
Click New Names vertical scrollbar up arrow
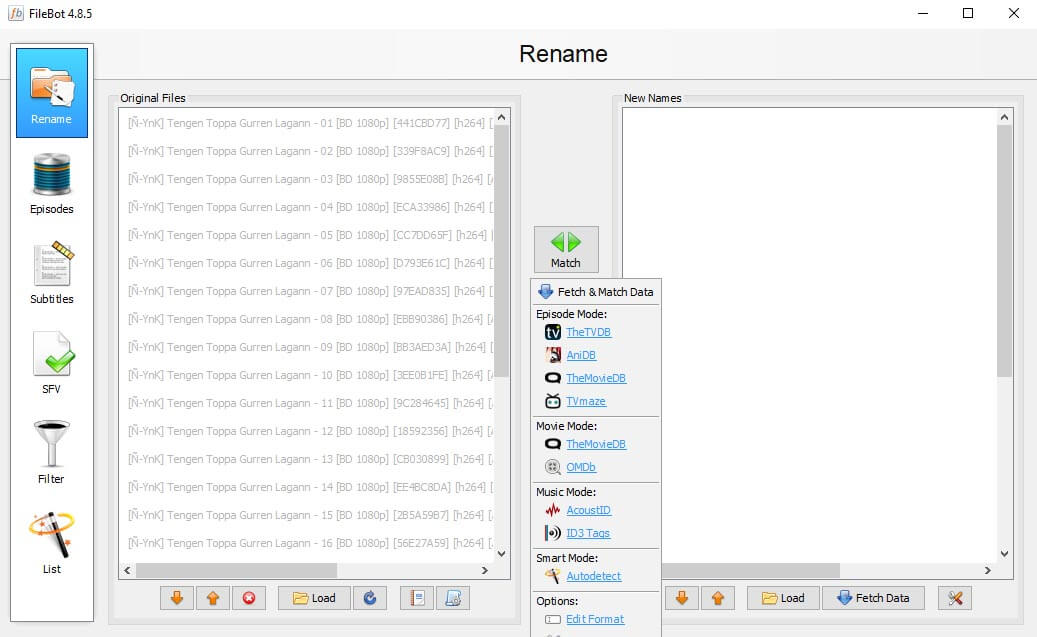1005,117
